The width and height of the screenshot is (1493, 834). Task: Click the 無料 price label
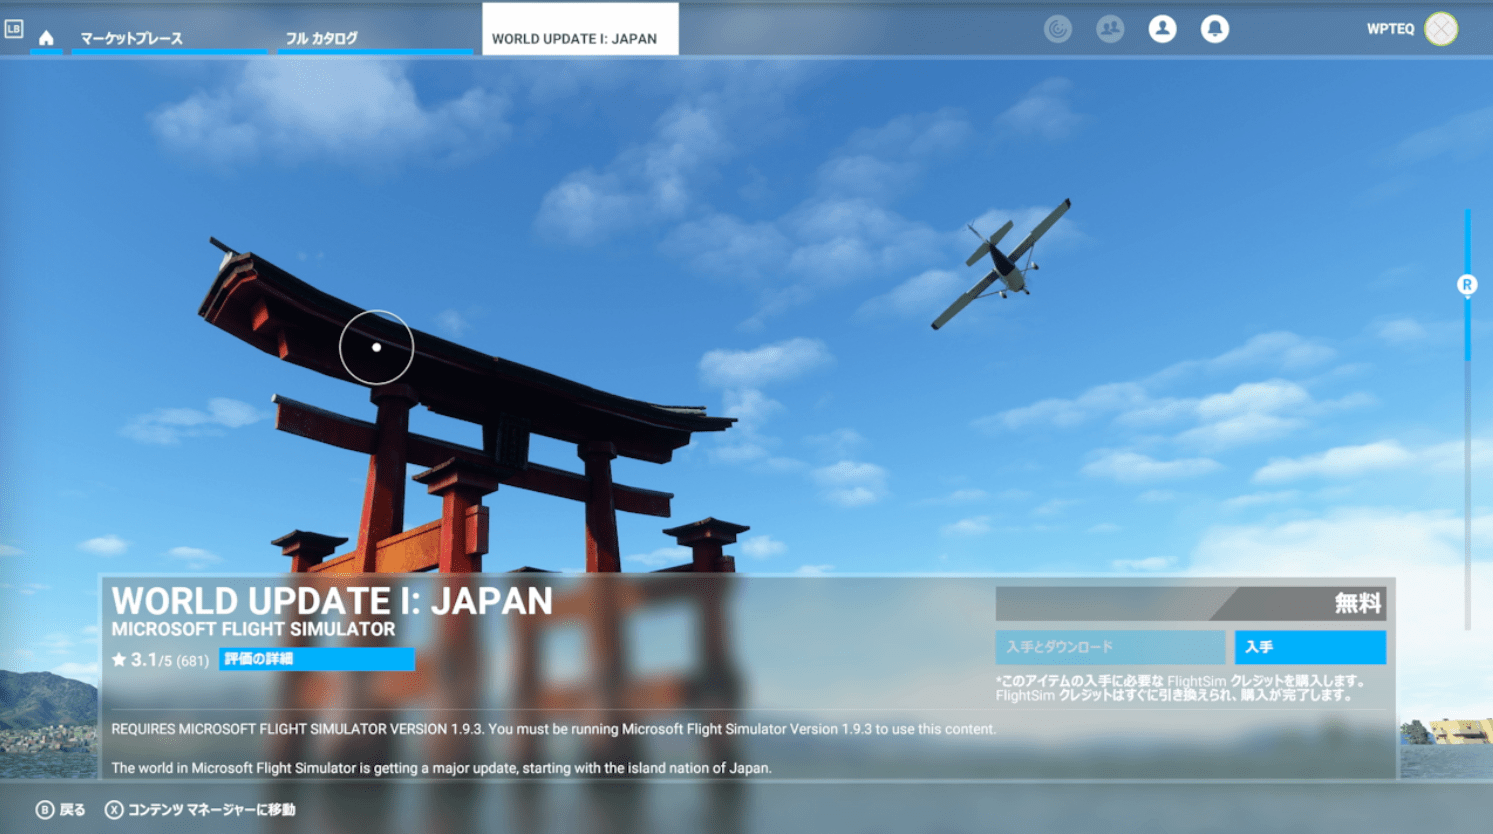tap(1358, 603)
